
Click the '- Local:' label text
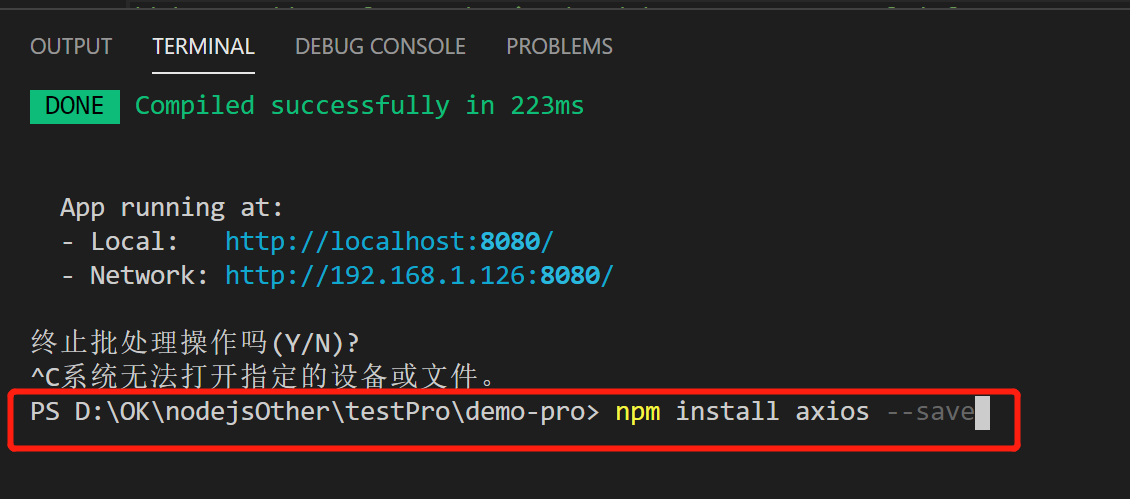click(120, 241)
